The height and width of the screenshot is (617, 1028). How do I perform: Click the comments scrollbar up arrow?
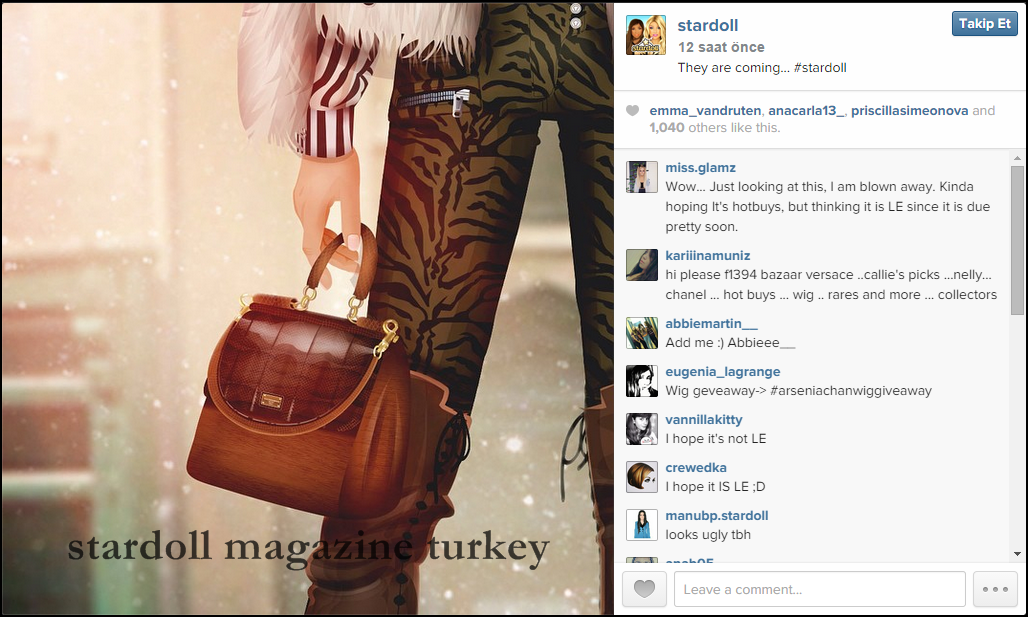[x=1018, y=158]
